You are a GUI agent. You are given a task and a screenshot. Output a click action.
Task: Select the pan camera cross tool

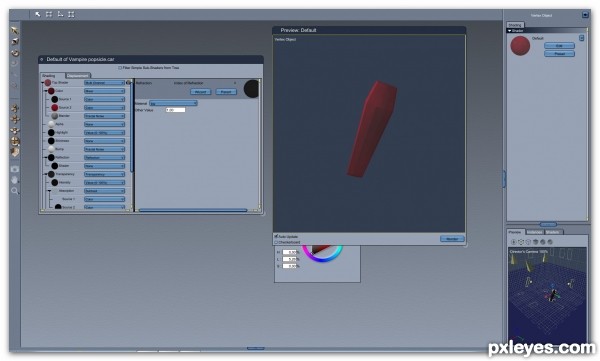click(x=15, y=119)
